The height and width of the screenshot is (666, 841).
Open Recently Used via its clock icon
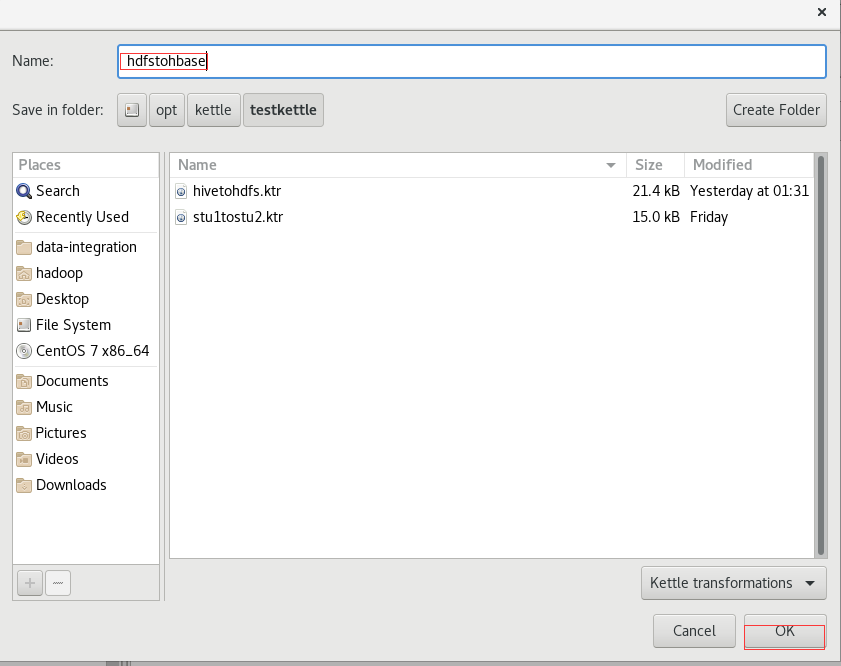[24, 217]
